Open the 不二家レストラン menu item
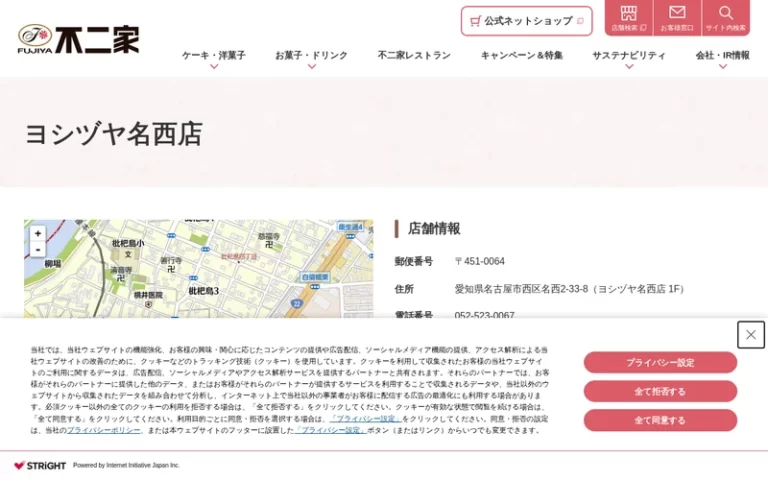768x480 pixels. (x=414, y=55)
